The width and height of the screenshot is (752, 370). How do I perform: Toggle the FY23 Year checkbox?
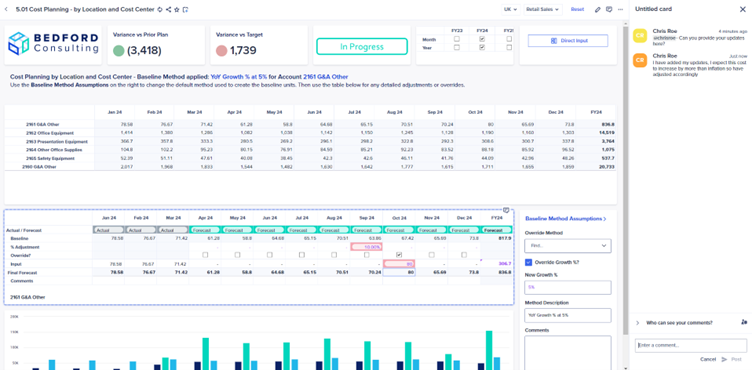tap(457, 48)
